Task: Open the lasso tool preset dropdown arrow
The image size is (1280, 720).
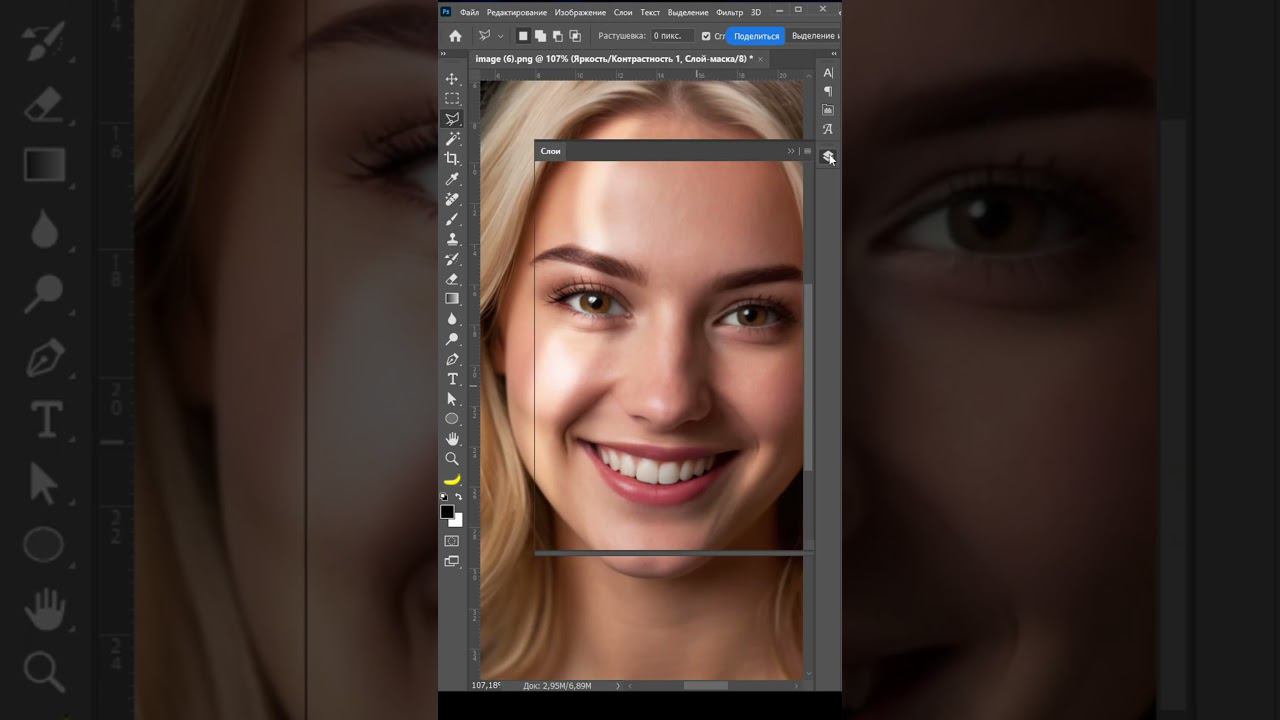Action: pos(501,36)
